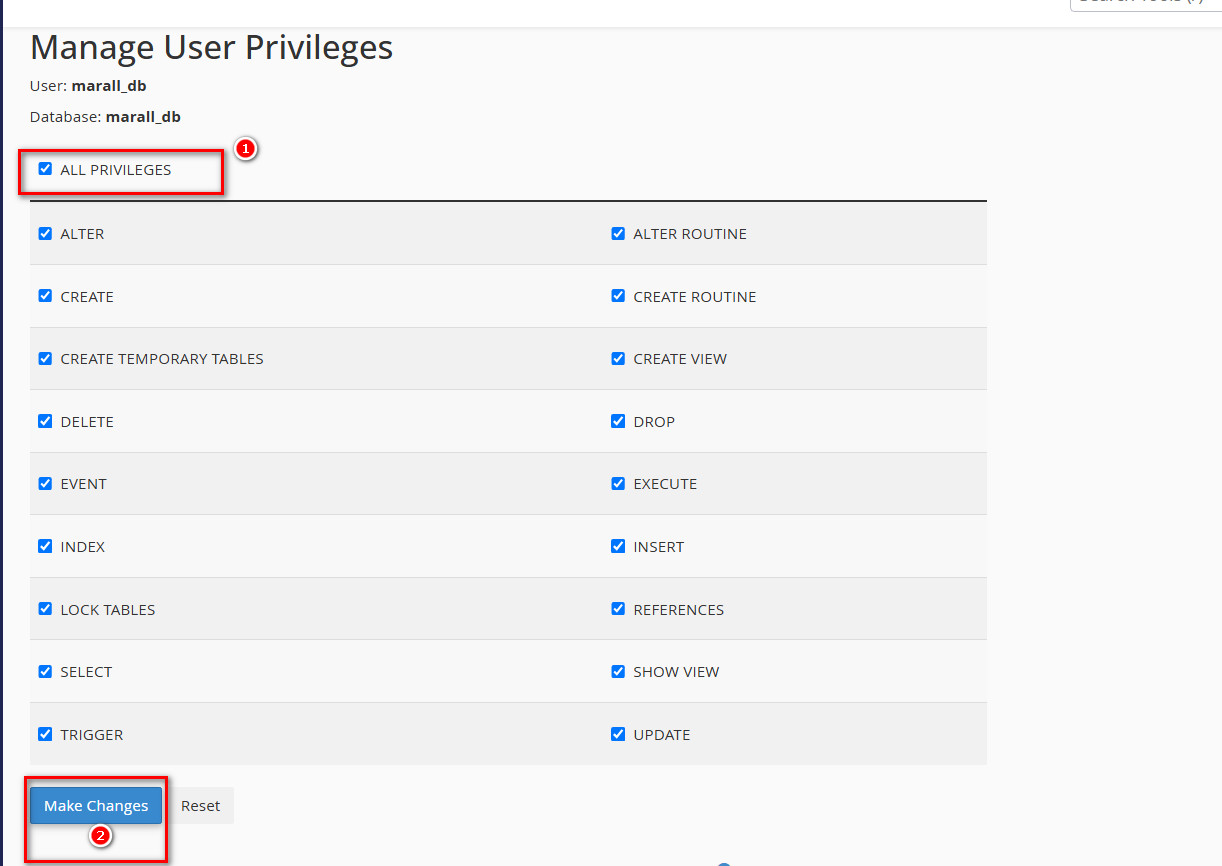Toggle the LOCK TABLES checkbox
The image size is (1222, 866).
(45, 609)
